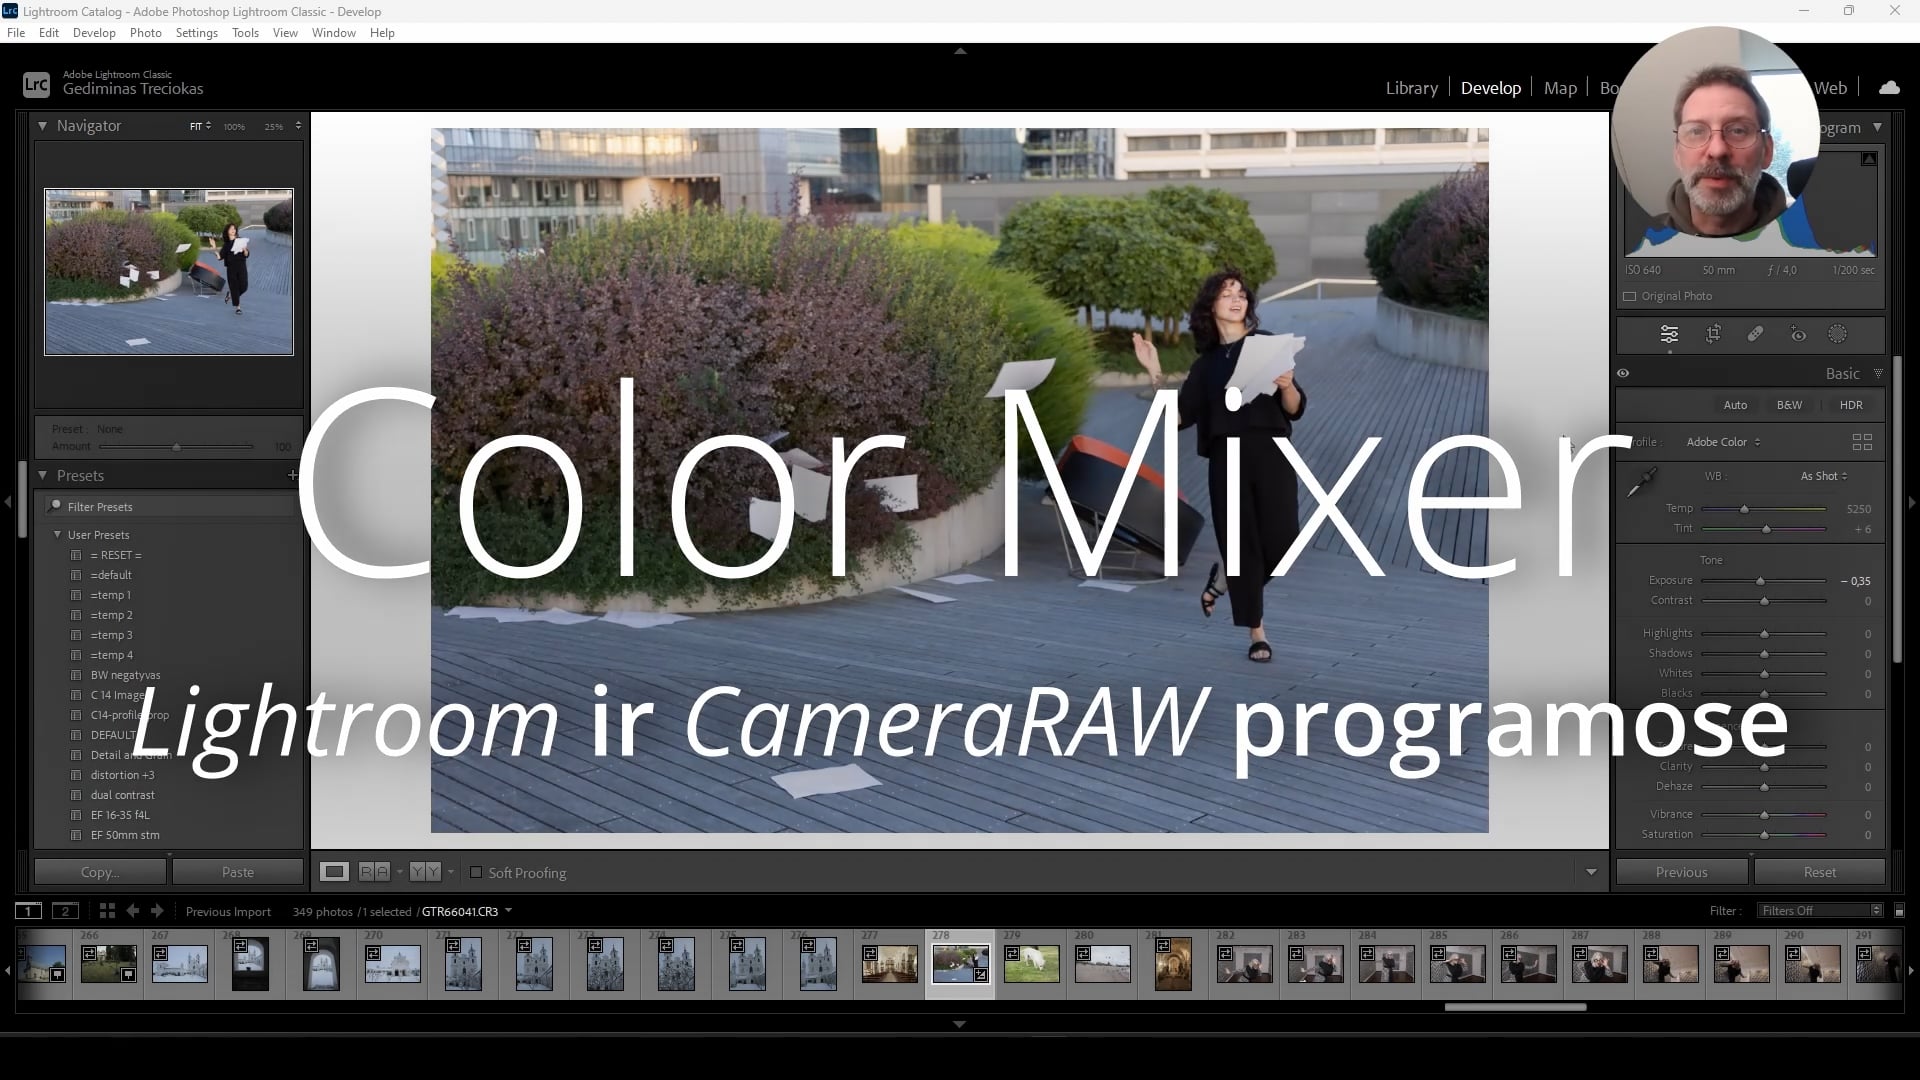
Task: Show main window display button 1
Action: pos(28,911)
